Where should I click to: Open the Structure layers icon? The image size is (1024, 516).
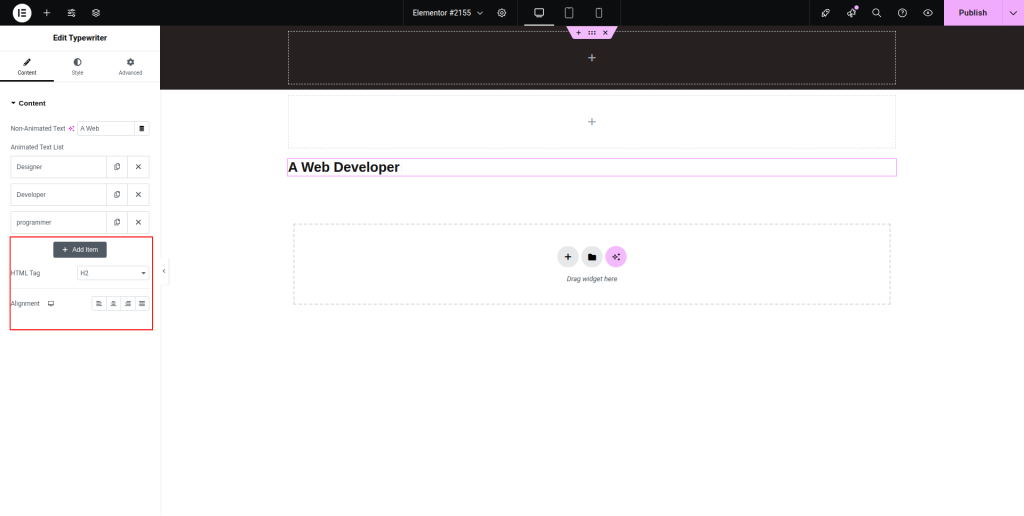tap(96, 12)
